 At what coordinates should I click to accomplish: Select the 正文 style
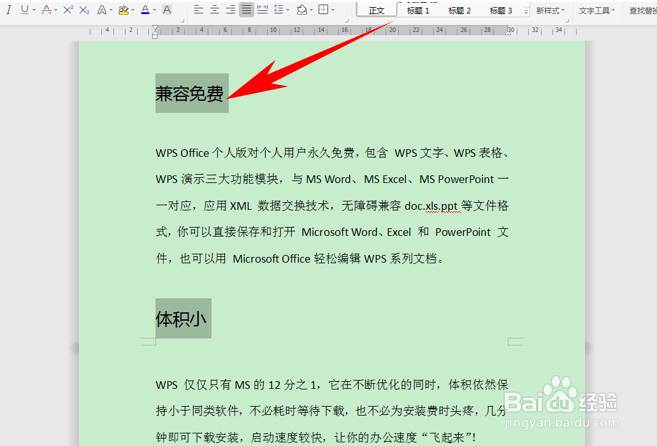(x=376, y=10)
